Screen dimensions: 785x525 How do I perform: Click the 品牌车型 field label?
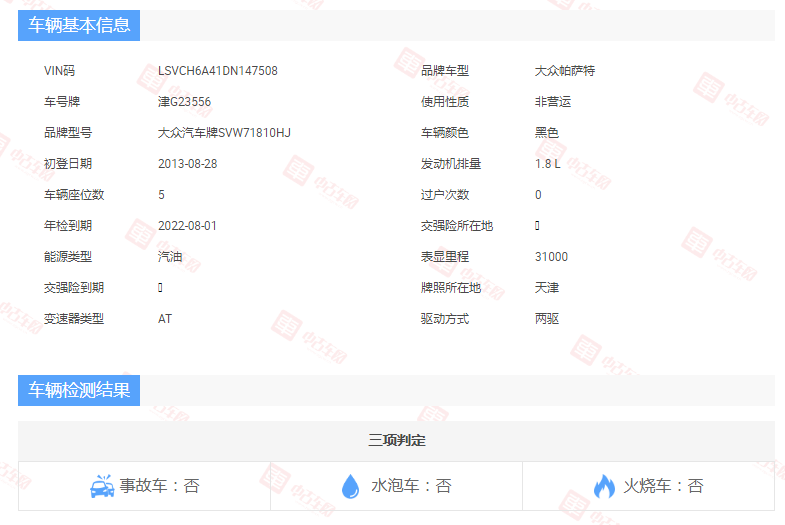click(445, 71)
